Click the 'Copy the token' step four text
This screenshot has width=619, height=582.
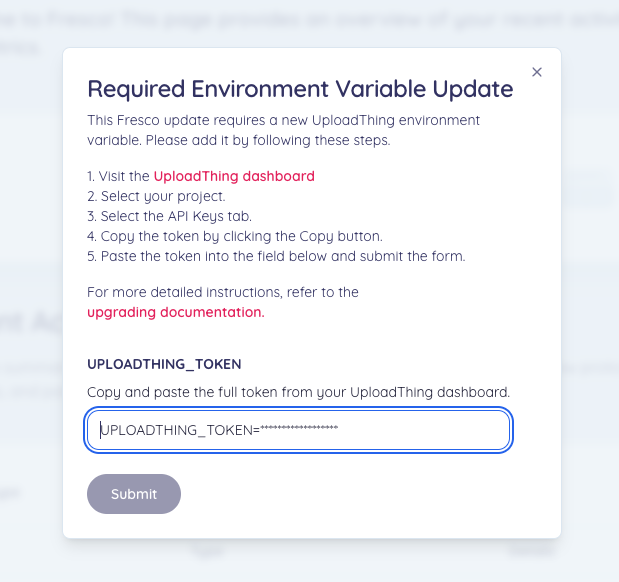pos(234,236)
